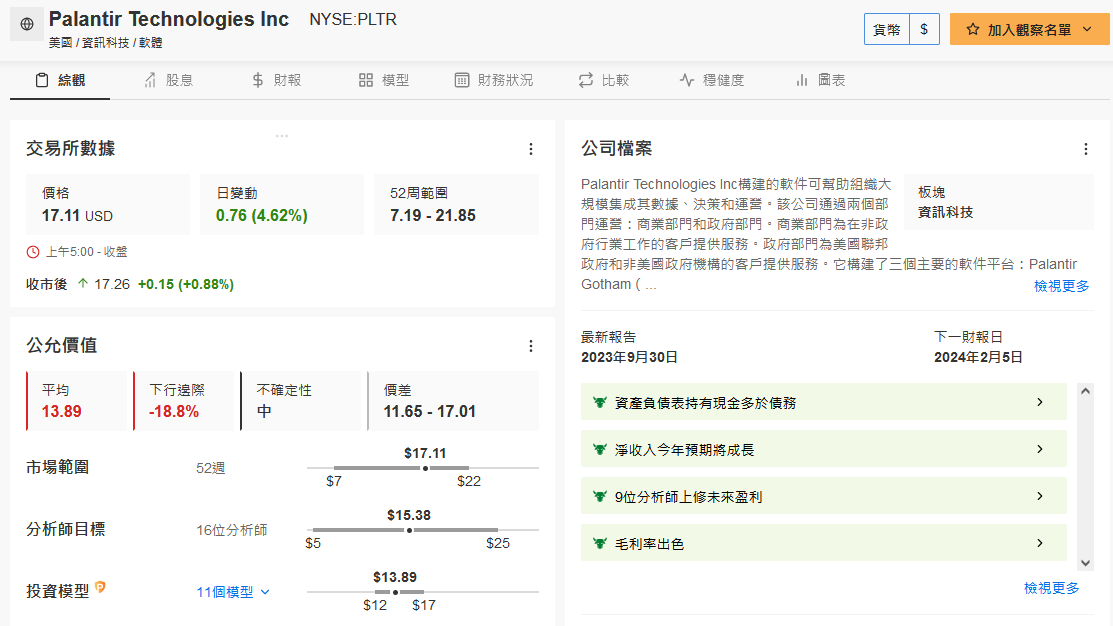Click the NYSE:PLTR ticker label
Screen dimensions: 1113x626
point(353,20)
